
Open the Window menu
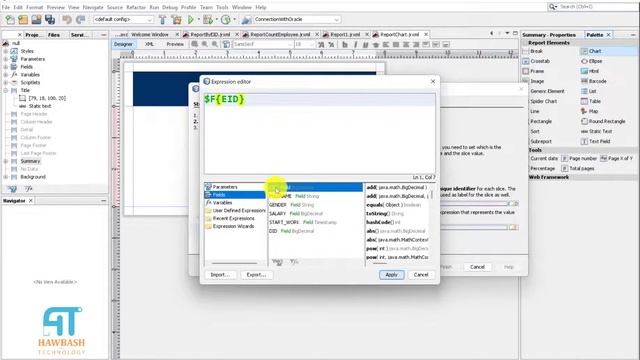242,7
